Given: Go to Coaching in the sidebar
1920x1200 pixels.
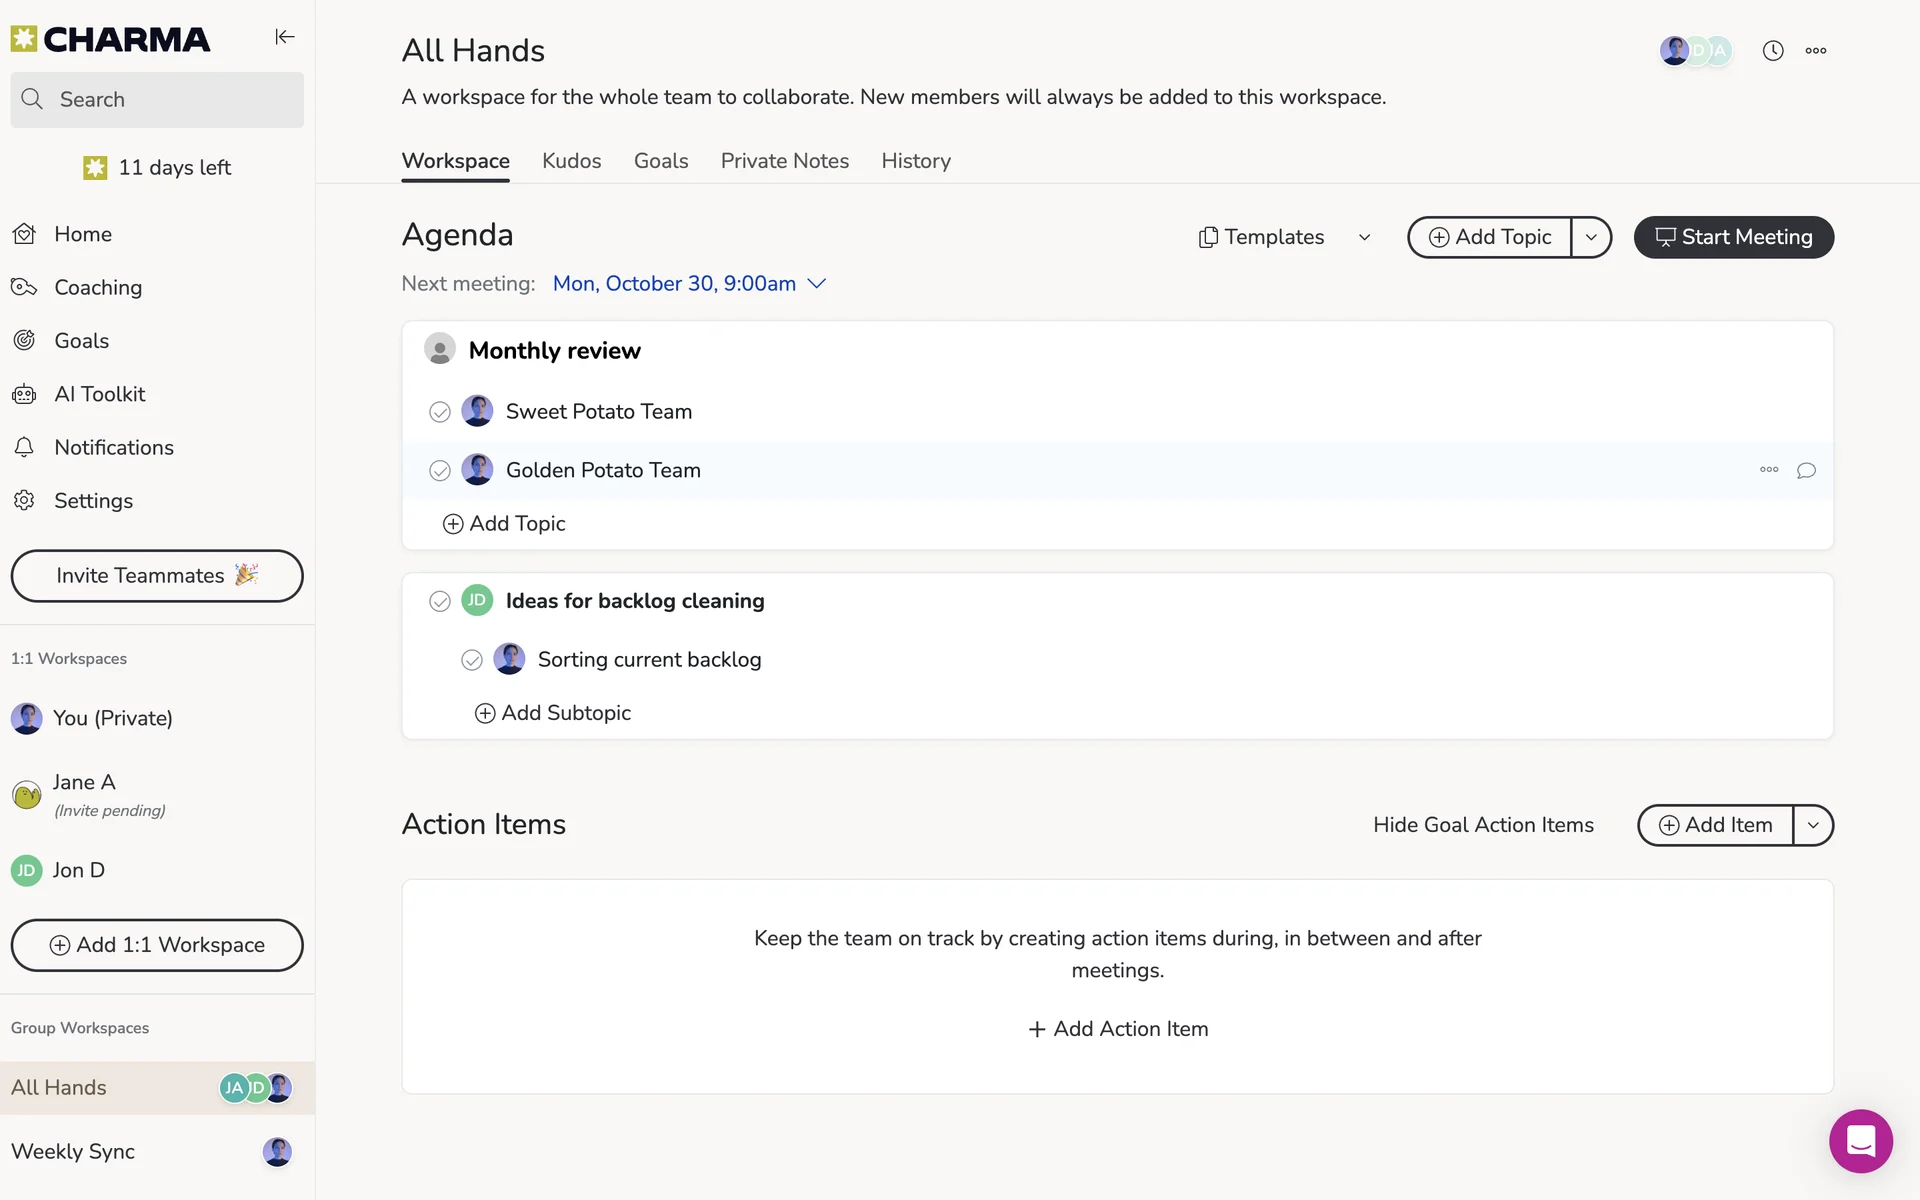Looking at the screenshot, I should click(97, 287).
